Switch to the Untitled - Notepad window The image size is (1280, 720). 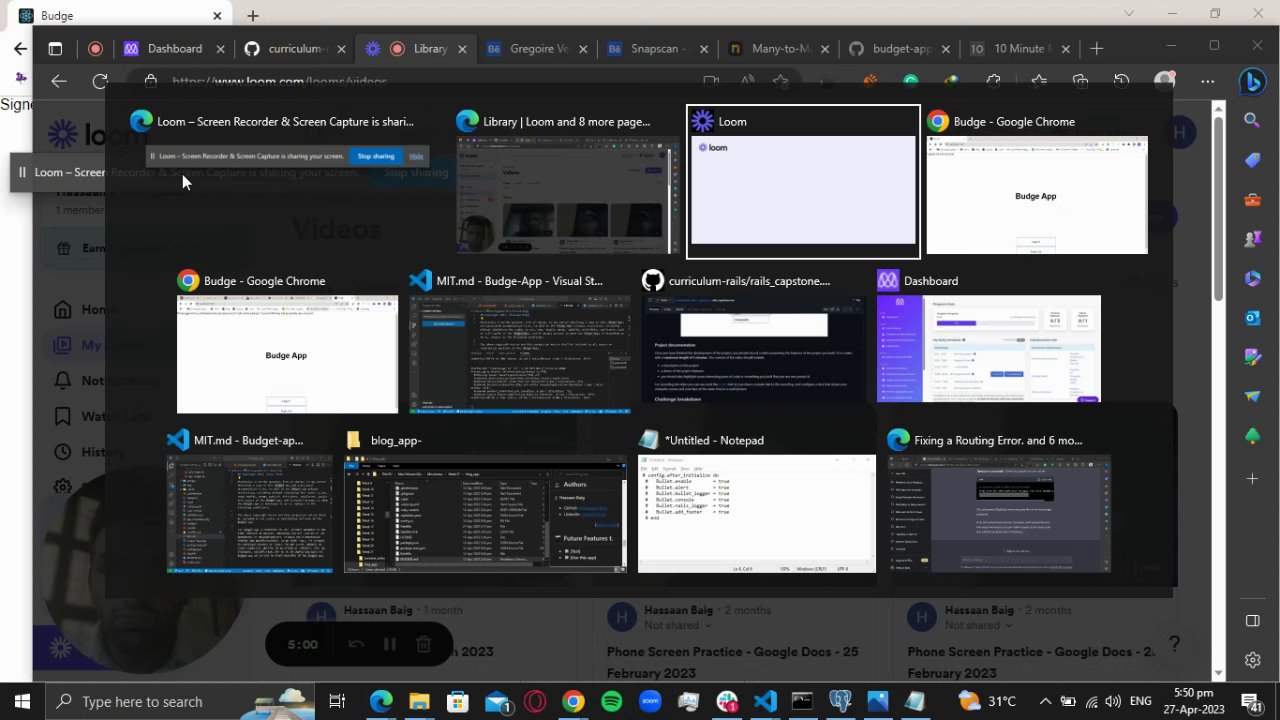(x=757, y=501)
